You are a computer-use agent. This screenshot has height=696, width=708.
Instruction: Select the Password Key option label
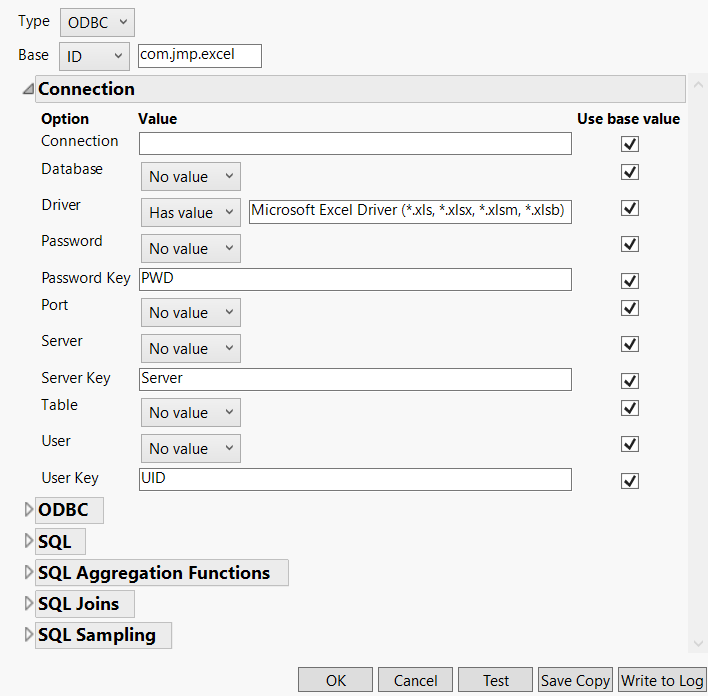click(86, 278)
